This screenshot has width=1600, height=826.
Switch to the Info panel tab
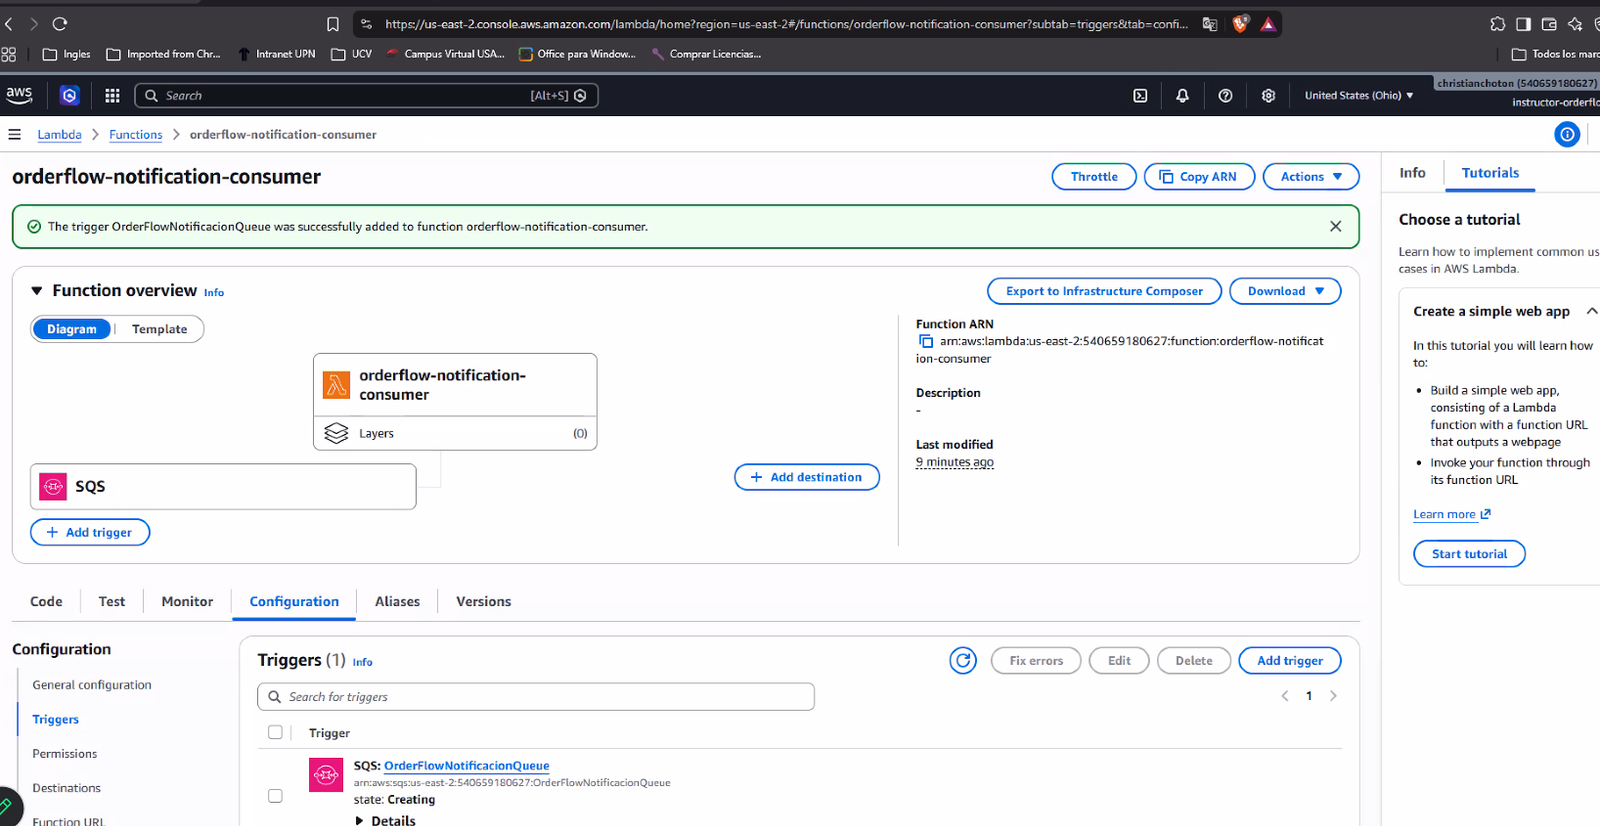click(x=1412, y=173)
